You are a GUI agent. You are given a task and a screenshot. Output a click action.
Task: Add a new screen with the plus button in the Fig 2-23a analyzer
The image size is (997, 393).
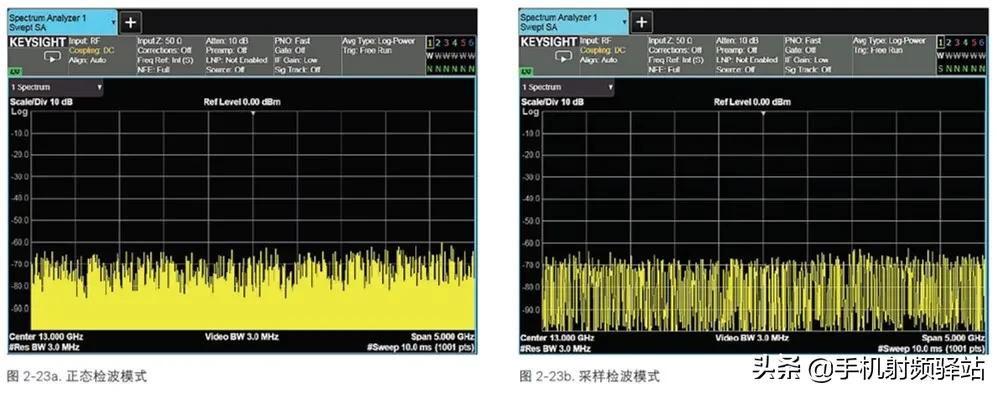coord(130,23)
